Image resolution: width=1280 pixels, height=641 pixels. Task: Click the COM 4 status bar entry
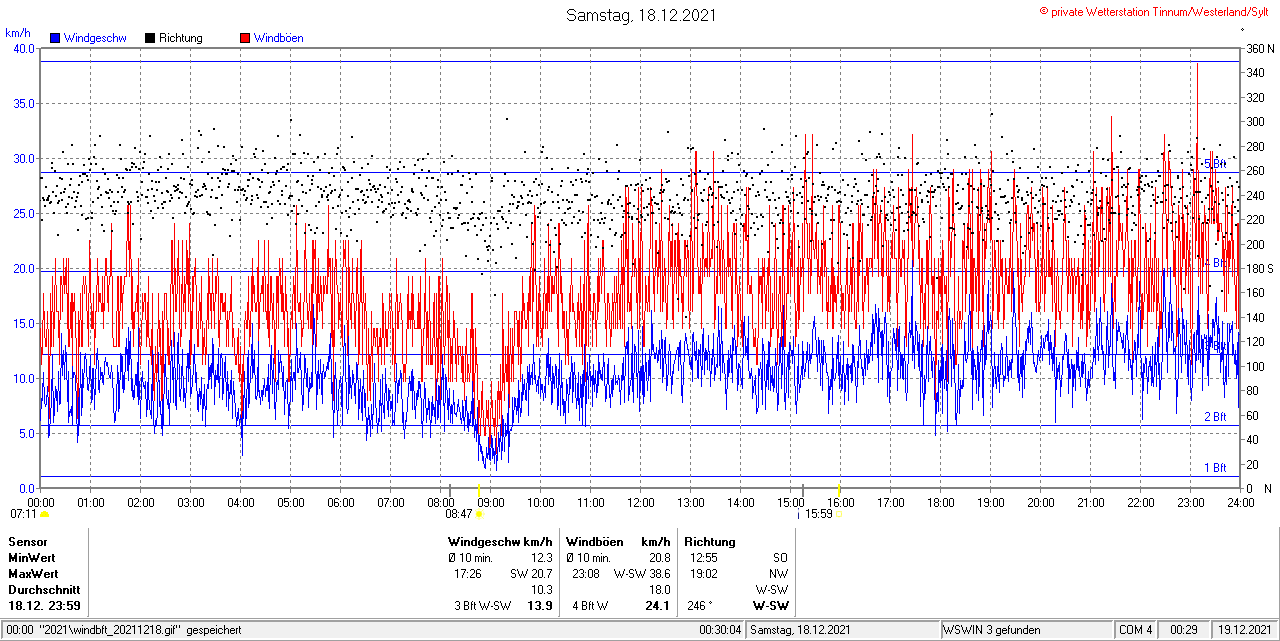tap(1136, 630)
